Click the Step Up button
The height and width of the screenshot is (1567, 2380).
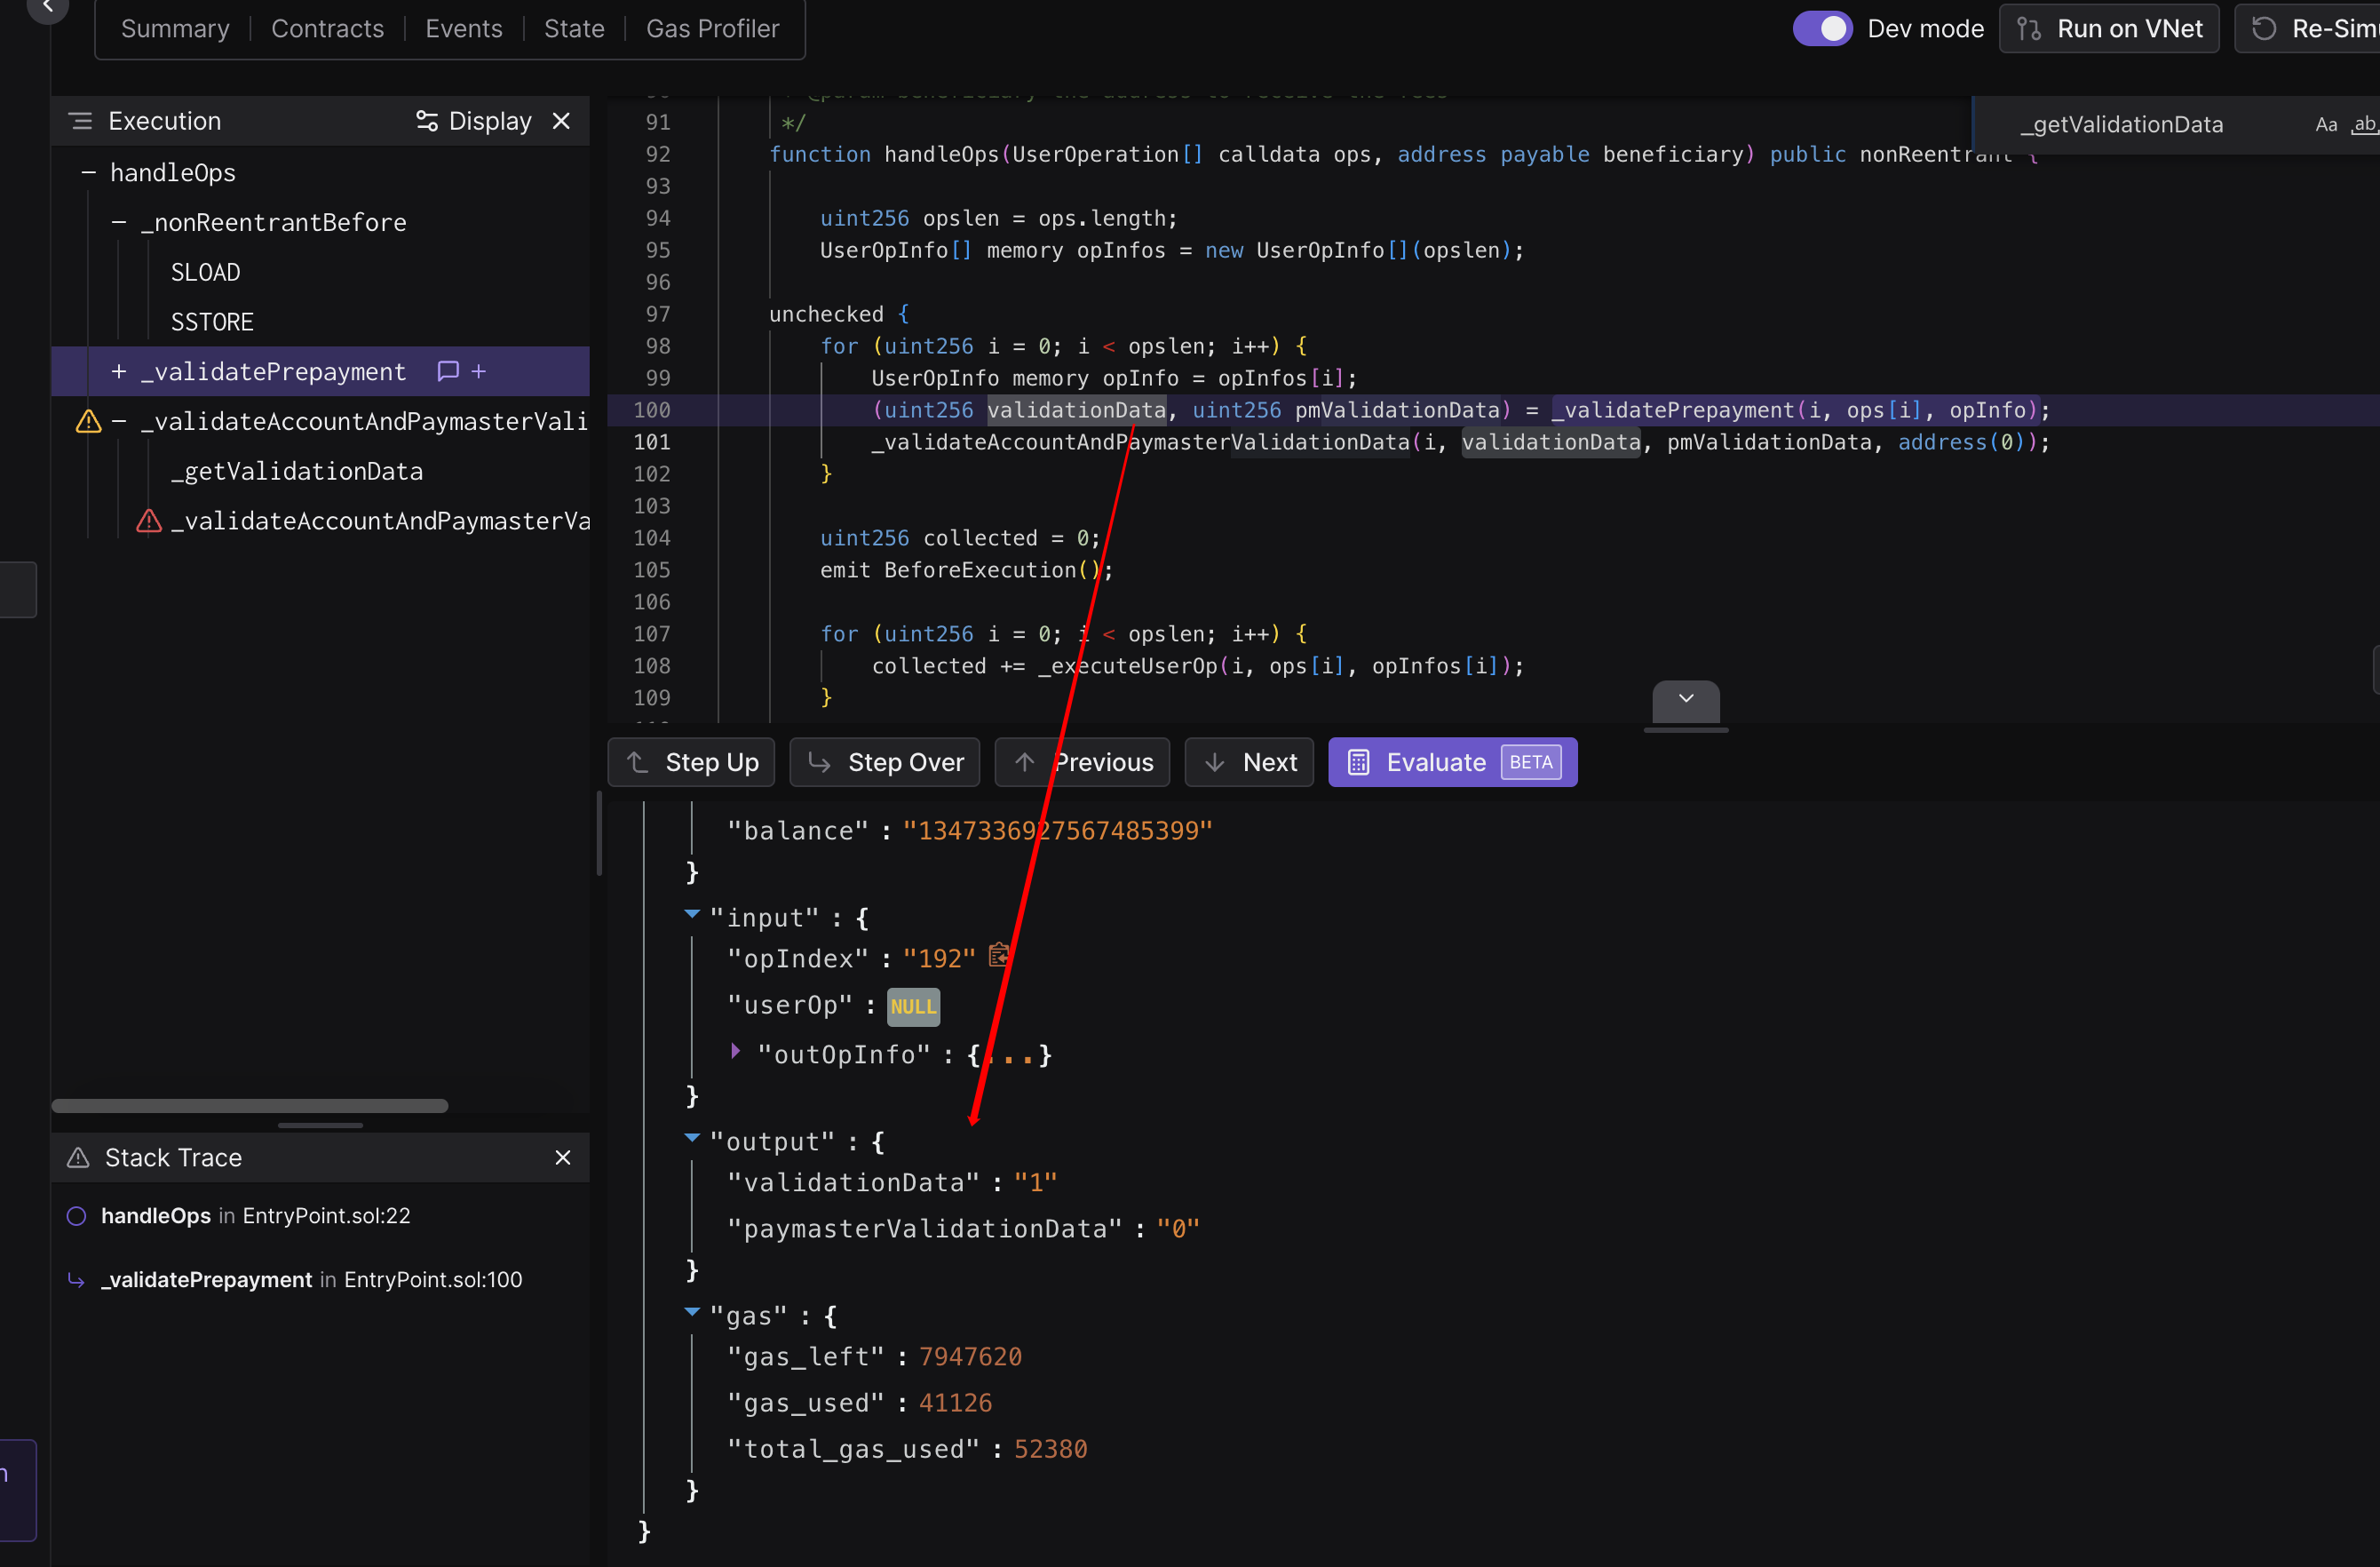(x=691, y=762)
